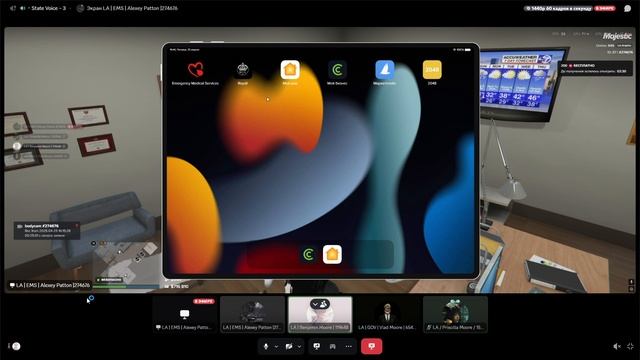Click the 1440p 60 fps stream quality badge

(x=558, y=8)
